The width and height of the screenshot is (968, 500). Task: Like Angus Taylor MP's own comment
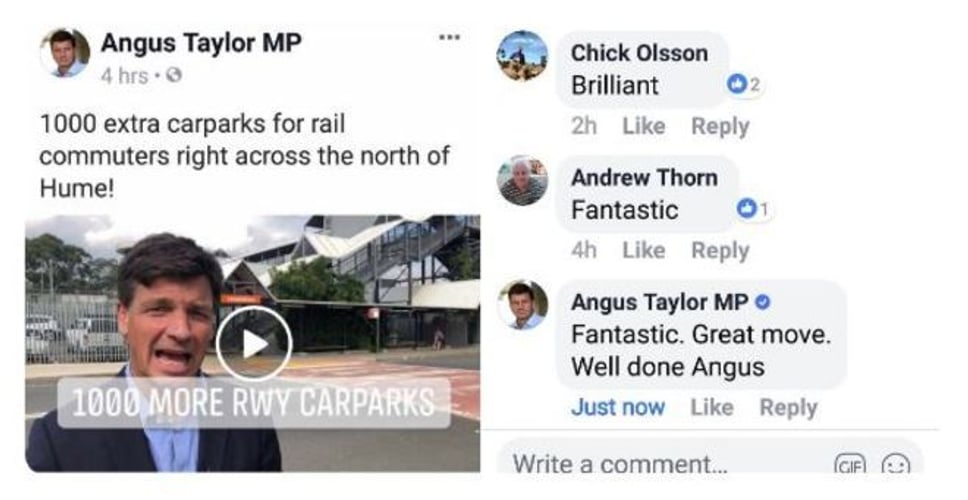[x=711, y=407]
